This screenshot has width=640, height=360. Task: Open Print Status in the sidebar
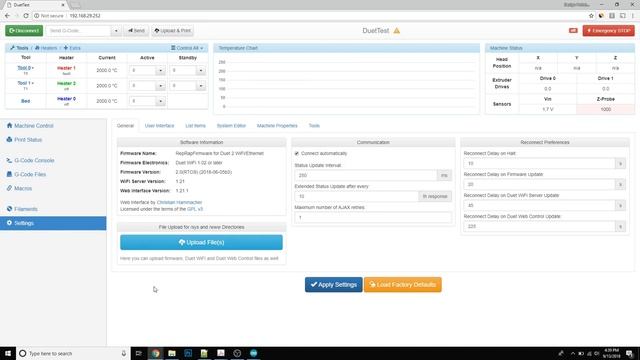point(53,140)
